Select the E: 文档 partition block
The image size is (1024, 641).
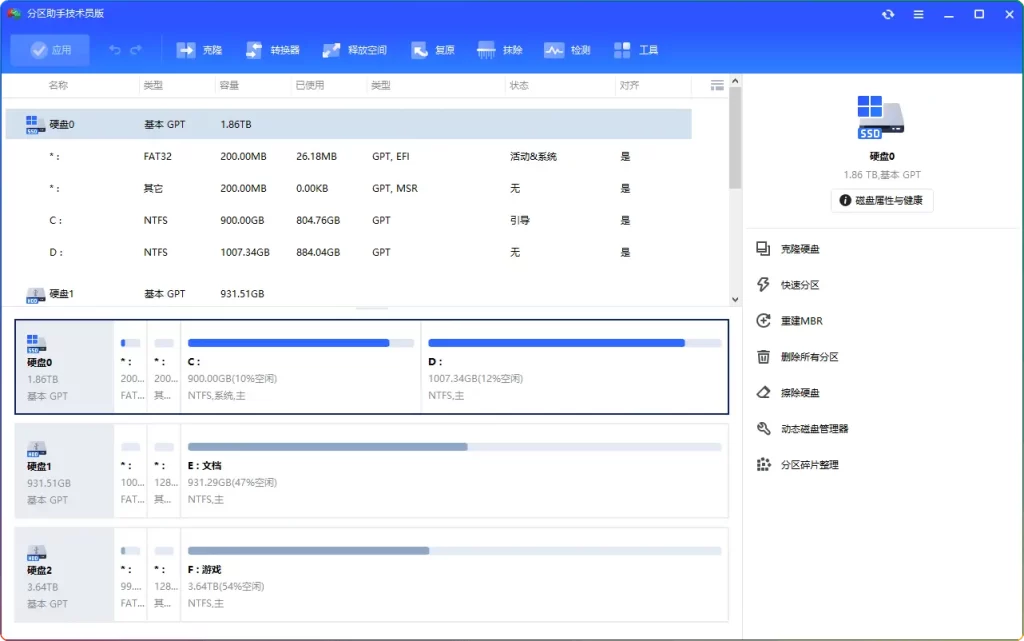click(x=454, y=472)
